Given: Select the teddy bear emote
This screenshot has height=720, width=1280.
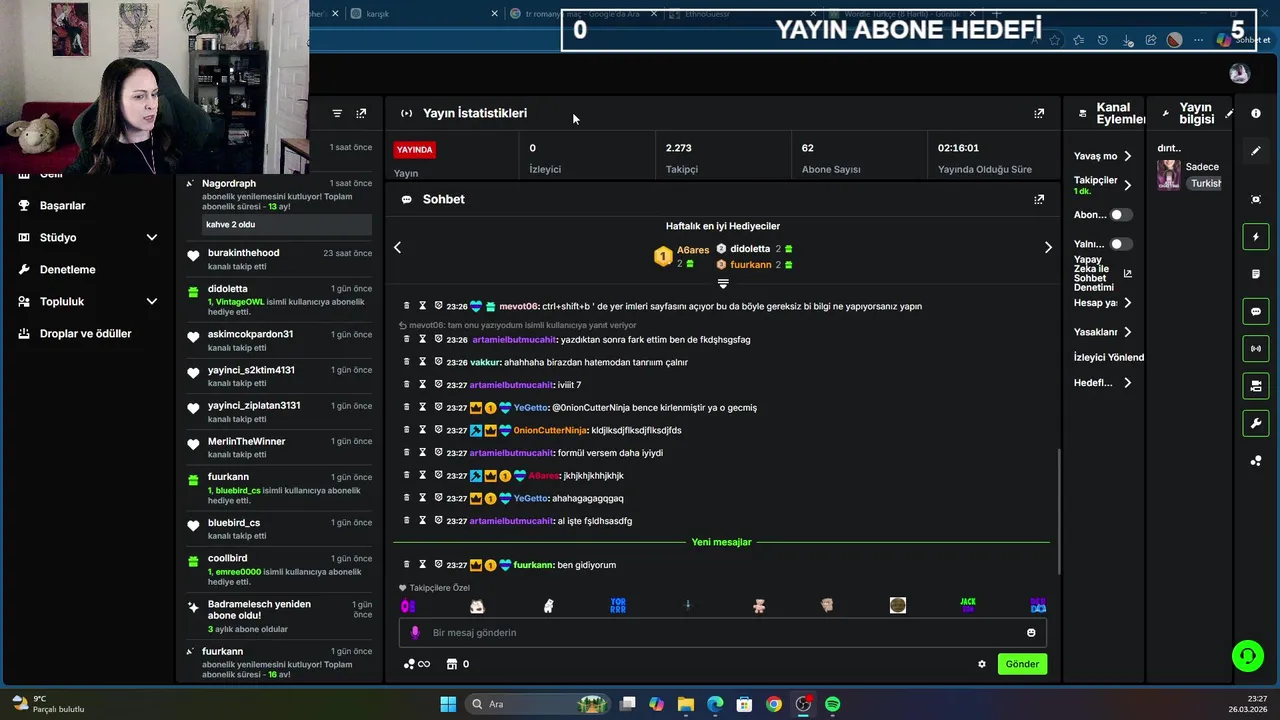Looking at the screenshot, I should (758, 605).
